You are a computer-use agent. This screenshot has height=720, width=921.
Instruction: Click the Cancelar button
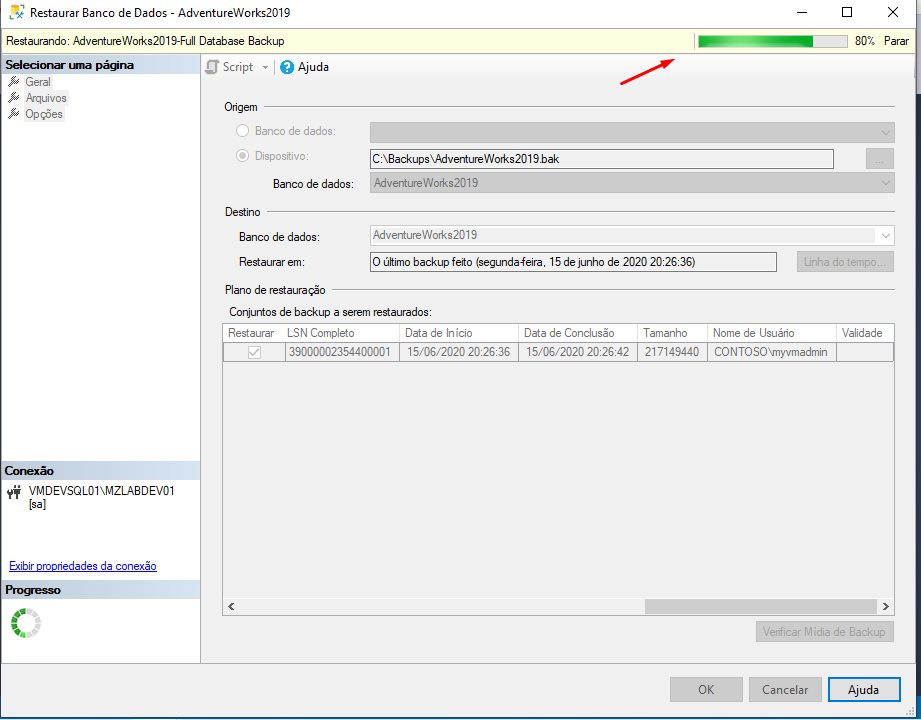[785, 689]
